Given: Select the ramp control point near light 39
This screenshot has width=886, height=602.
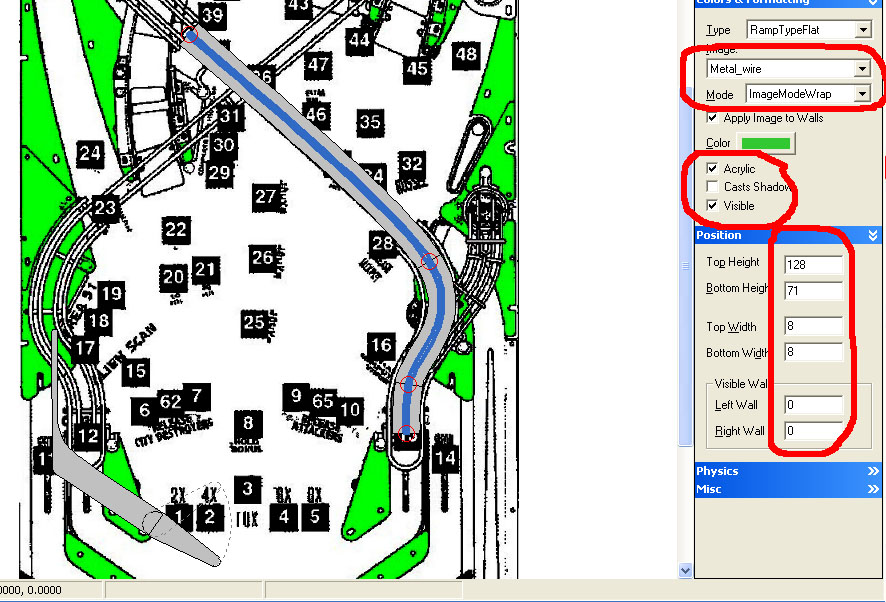Looking at the screenshot, I should point(192,36).
